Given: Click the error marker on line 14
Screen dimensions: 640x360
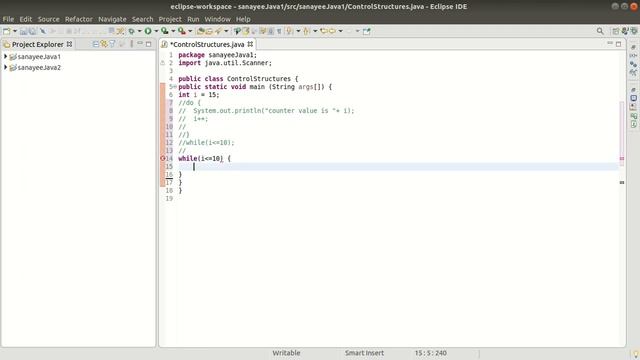Looking at the screenshot, I should pos(162,158).
